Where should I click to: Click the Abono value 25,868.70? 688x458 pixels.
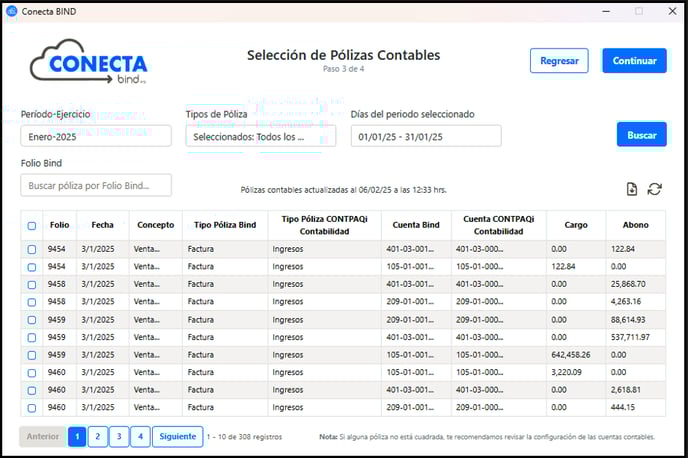click(x=628, y=284)
